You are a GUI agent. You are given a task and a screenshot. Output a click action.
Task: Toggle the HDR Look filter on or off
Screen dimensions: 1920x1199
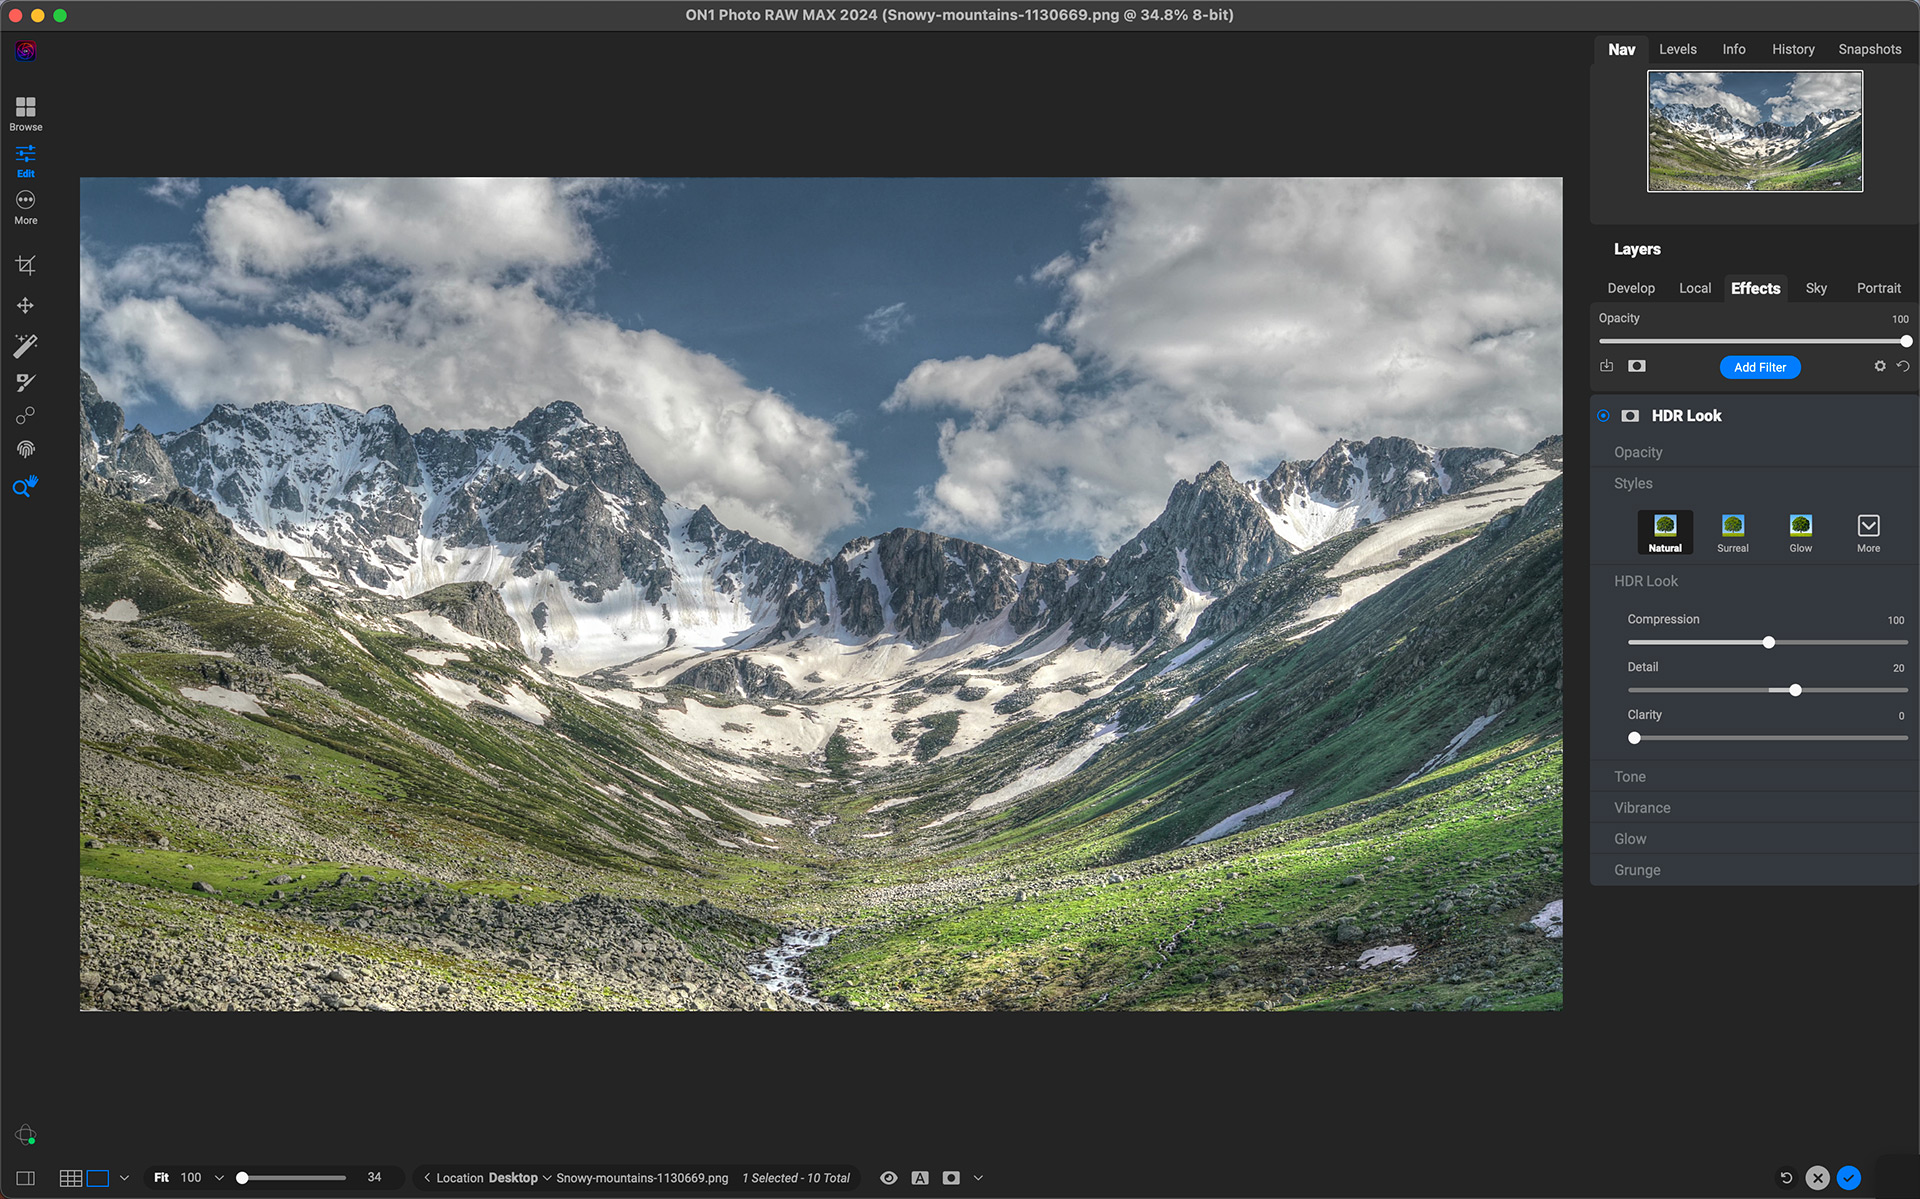1604,416
